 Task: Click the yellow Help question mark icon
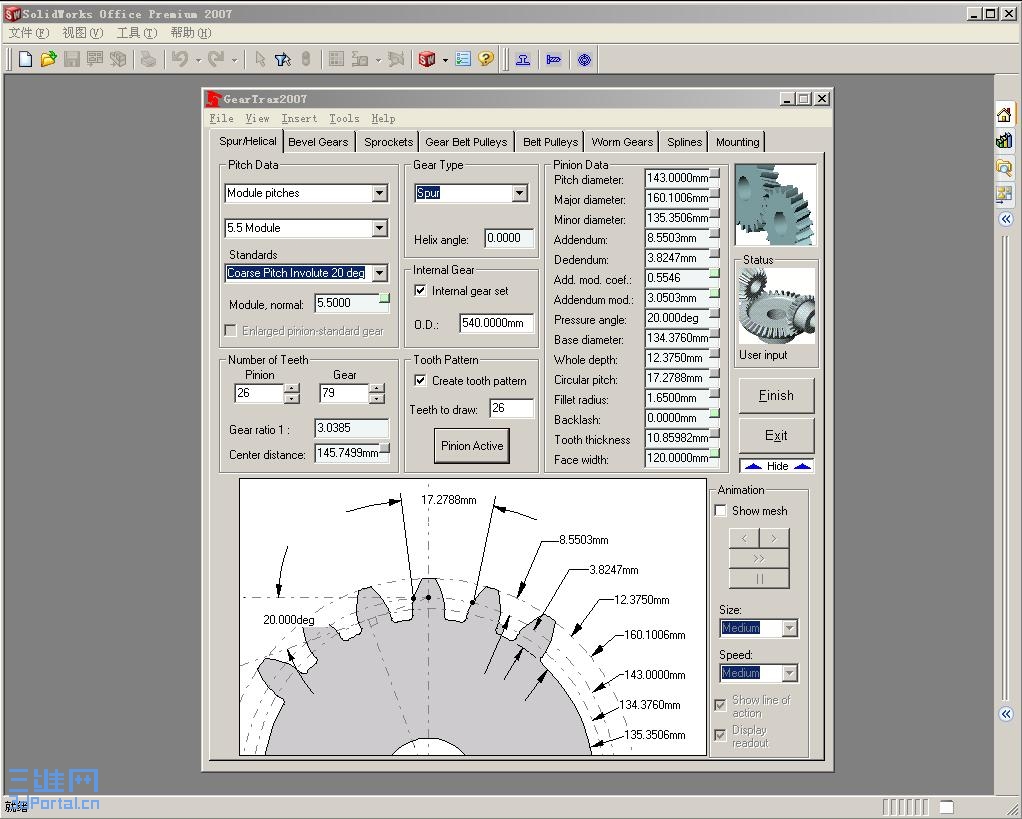pyautogui.click(x=486, y=59)
